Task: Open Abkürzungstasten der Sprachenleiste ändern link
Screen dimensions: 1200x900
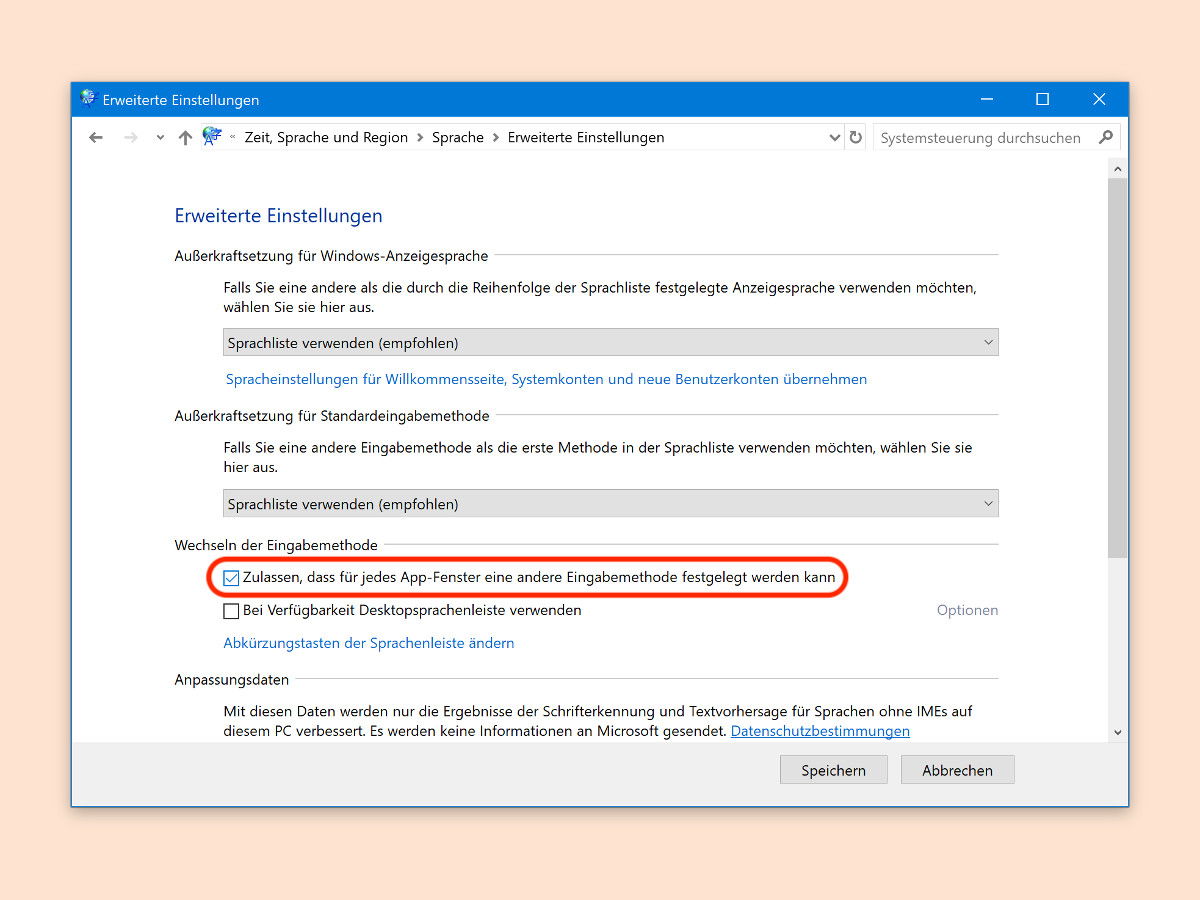Action: tap(369, 643)
